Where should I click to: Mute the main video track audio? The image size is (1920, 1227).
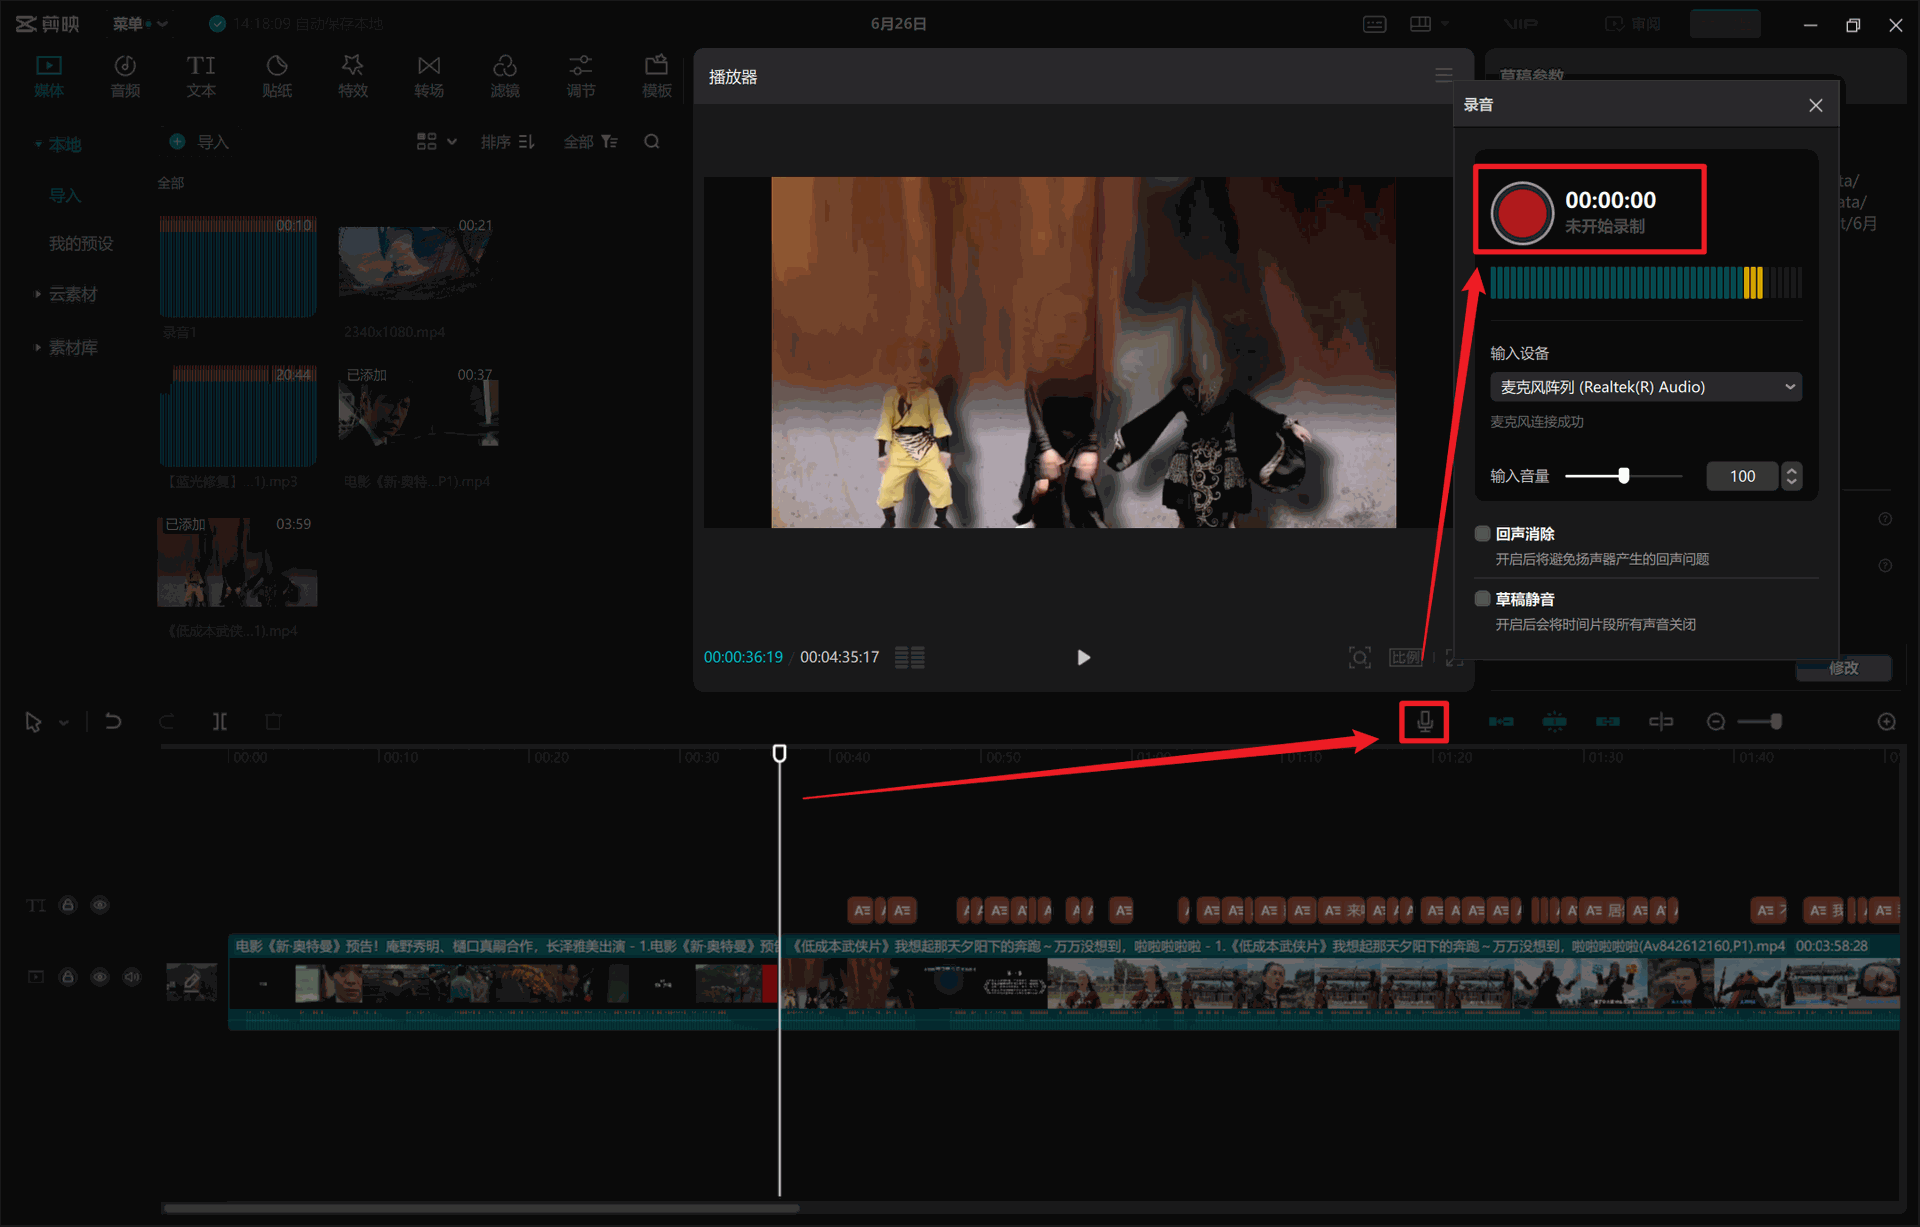tap(132, 977)
